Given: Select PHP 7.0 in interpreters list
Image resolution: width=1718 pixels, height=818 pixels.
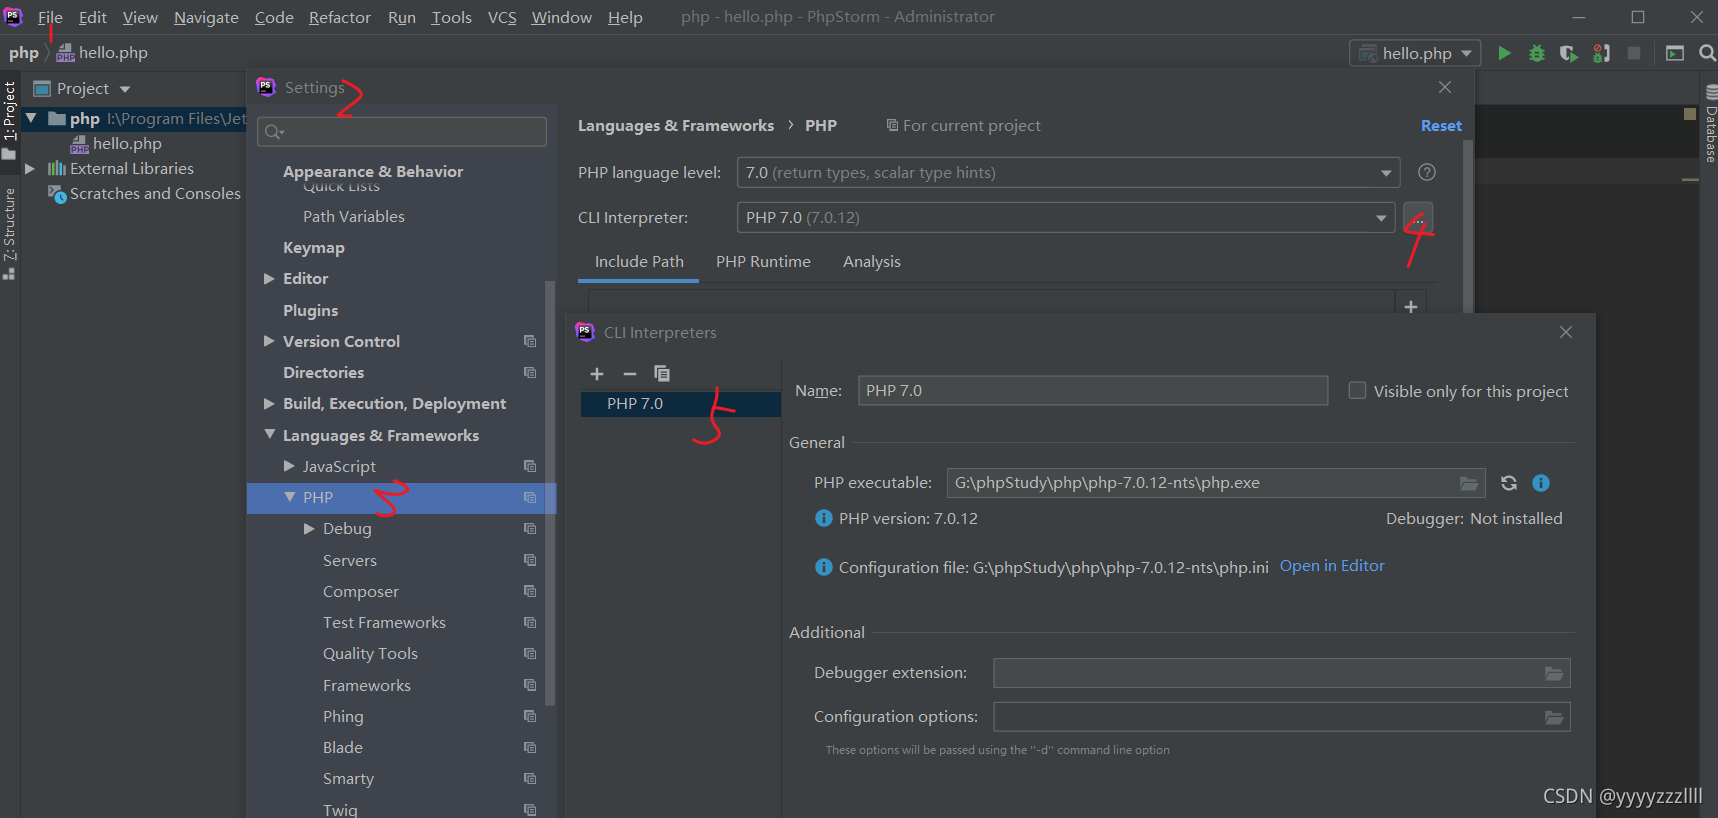Looking at the screenshot, I should point(680,403).
